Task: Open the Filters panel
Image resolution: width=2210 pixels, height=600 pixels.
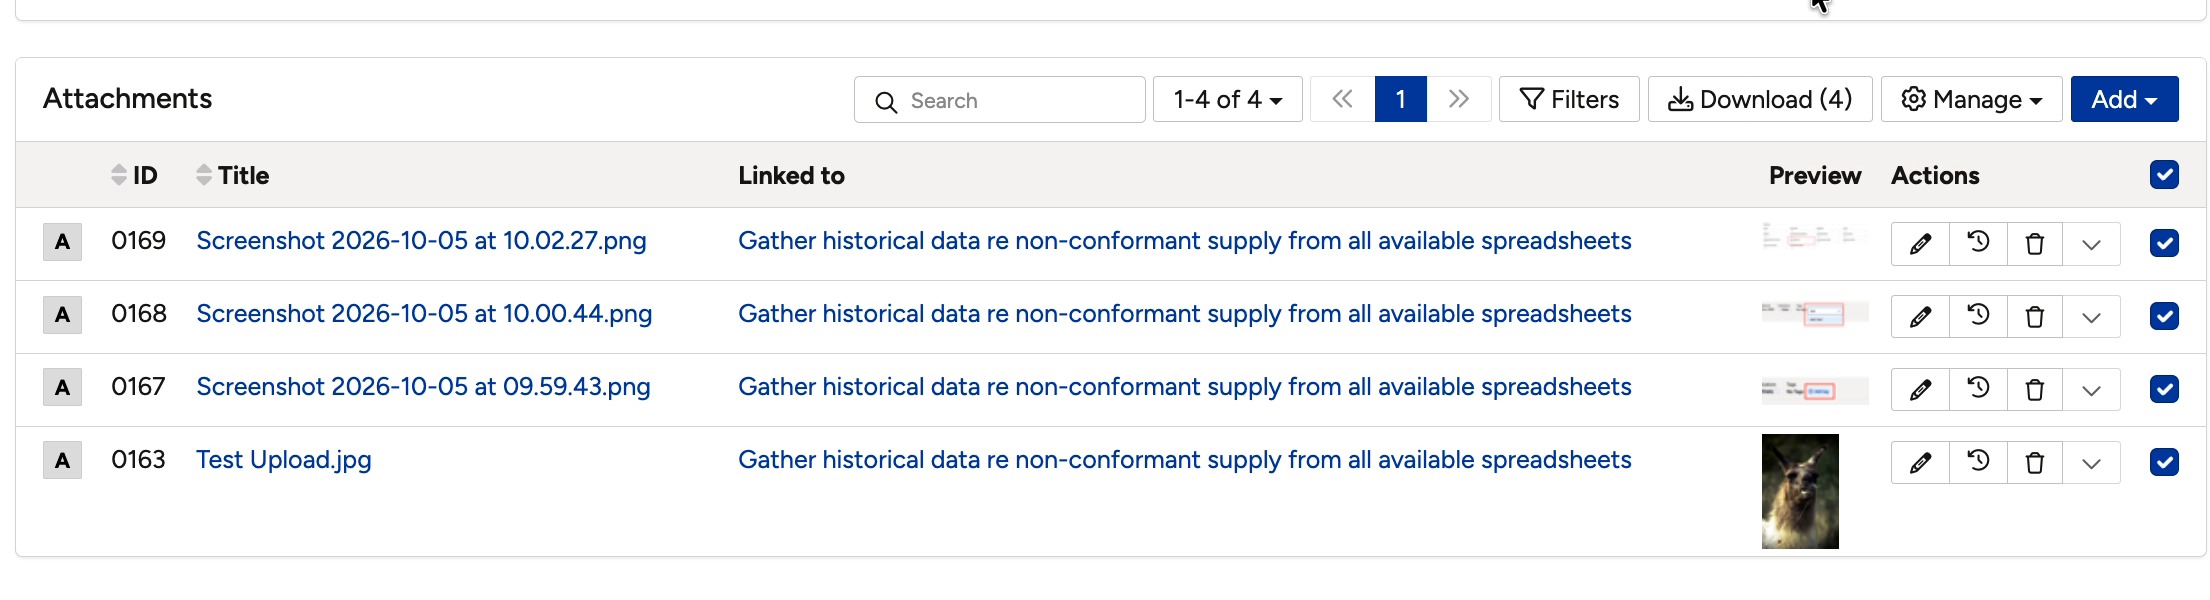Action: tap(1569, 99)
